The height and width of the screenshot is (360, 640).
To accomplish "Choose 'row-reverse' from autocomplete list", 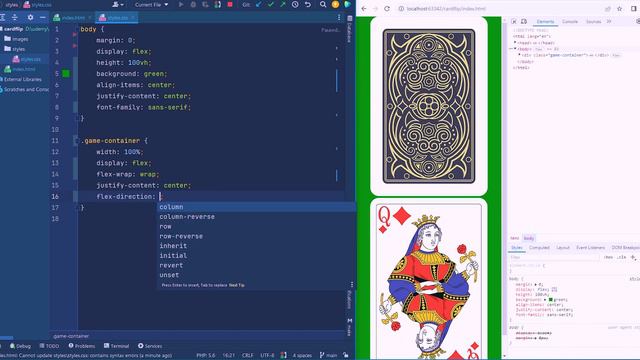I will point(257,236).
